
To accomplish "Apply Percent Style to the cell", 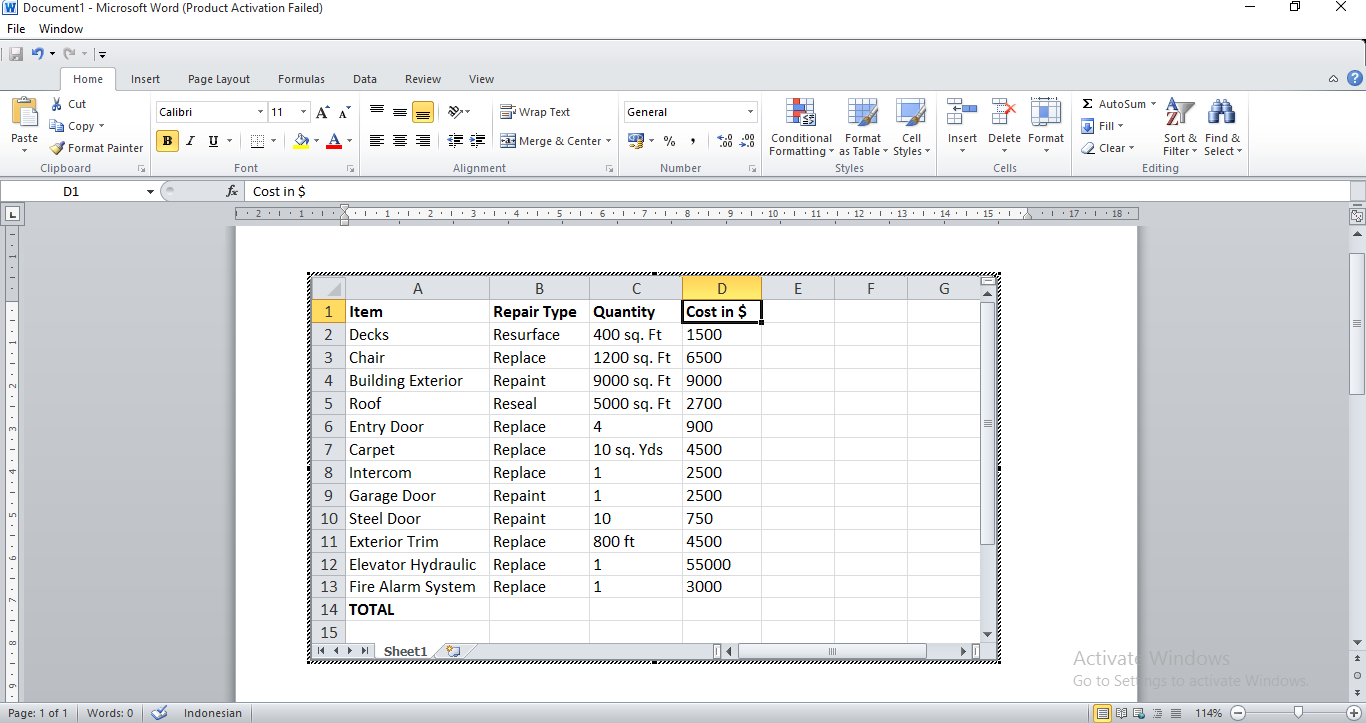I will tap(669, 141).
